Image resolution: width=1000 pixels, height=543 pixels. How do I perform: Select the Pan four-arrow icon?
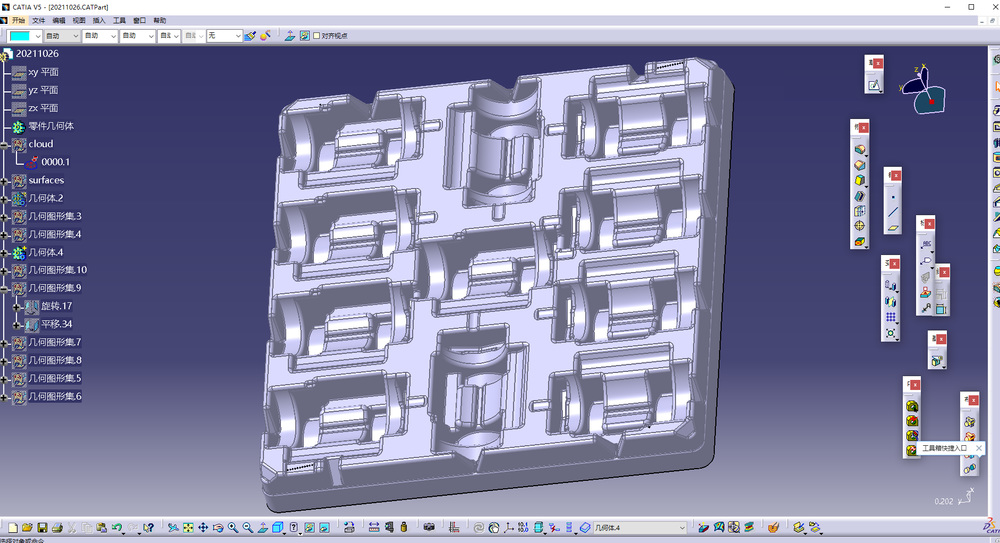click(x=203, y=528)
